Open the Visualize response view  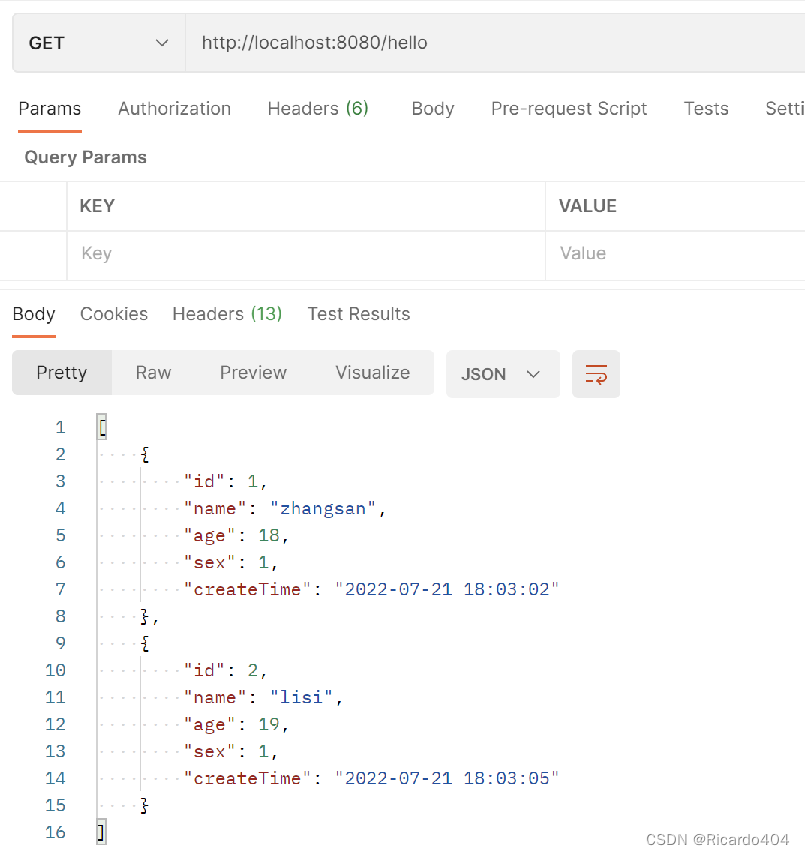[x=372, y=373]
